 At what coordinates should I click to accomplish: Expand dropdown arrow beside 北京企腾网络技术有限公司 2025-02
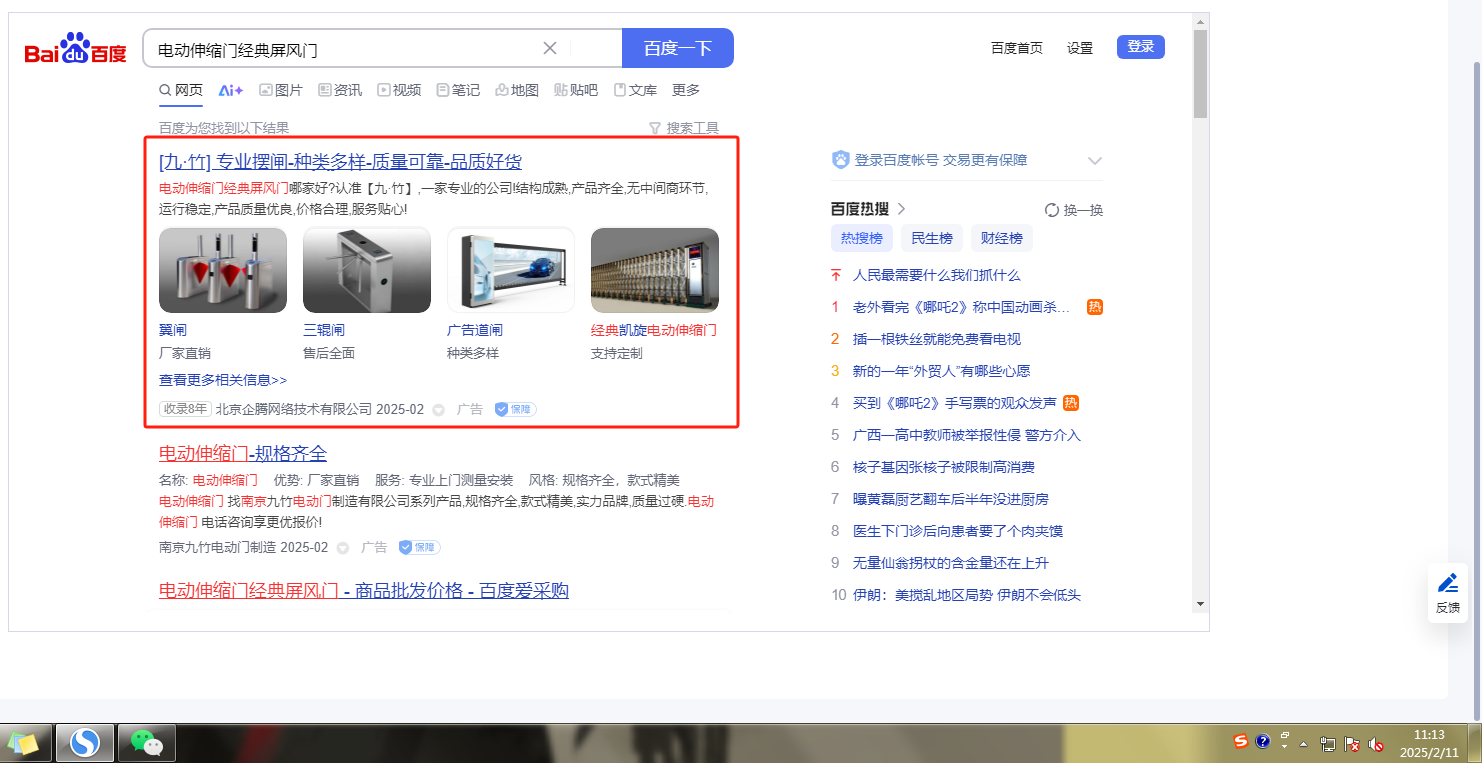tap(438, 410)
